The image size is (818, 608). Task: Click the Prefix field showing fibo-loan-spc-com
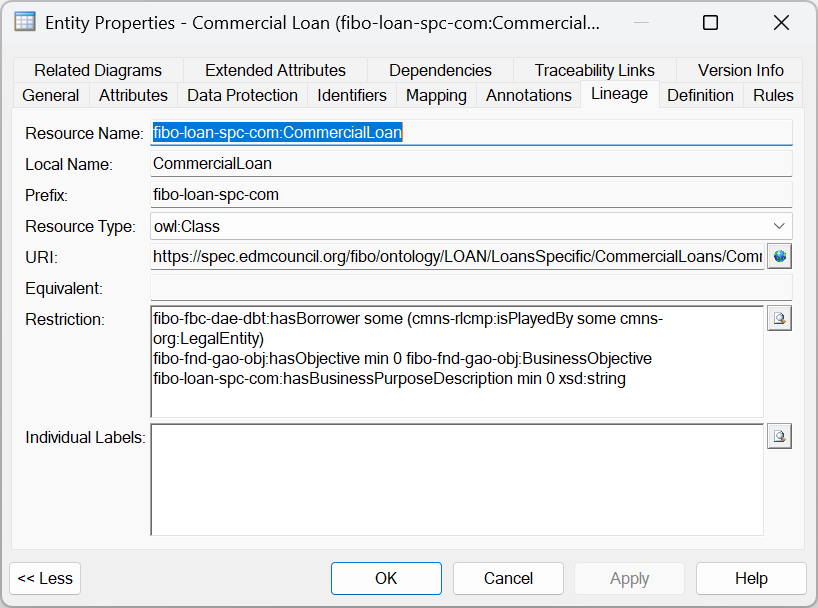tap(400, 194)
